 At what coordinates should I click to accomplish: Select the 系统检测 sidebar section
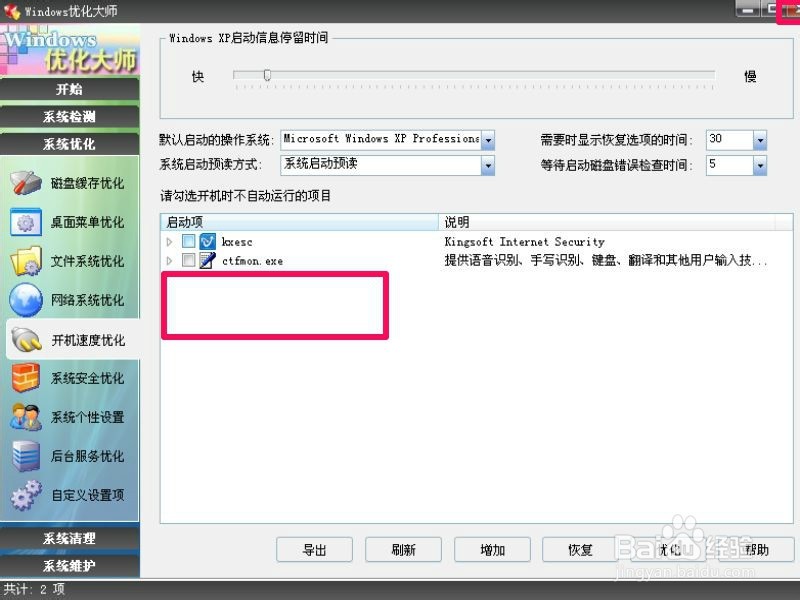click(69, 117)
